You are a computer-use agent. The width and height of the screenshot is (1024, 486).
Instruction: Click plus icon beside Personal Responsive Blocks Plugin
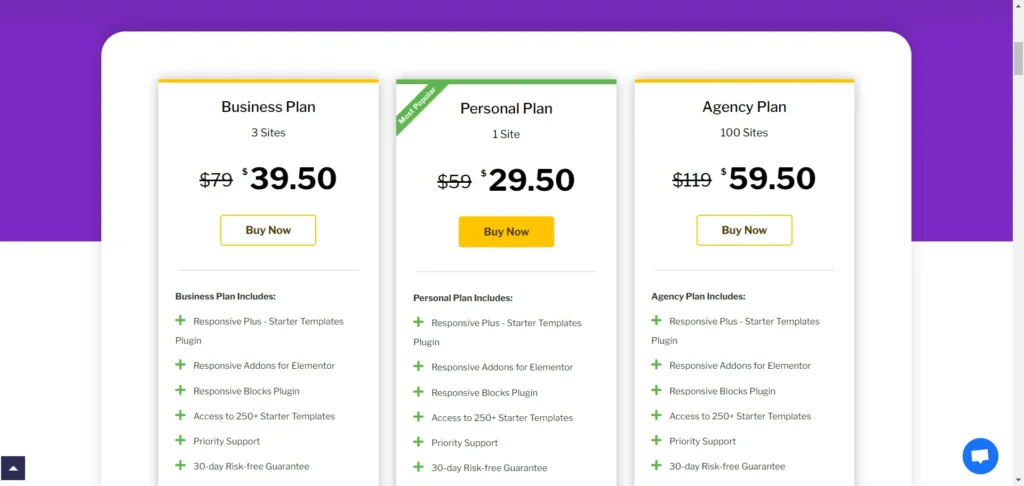pos(419,392)
